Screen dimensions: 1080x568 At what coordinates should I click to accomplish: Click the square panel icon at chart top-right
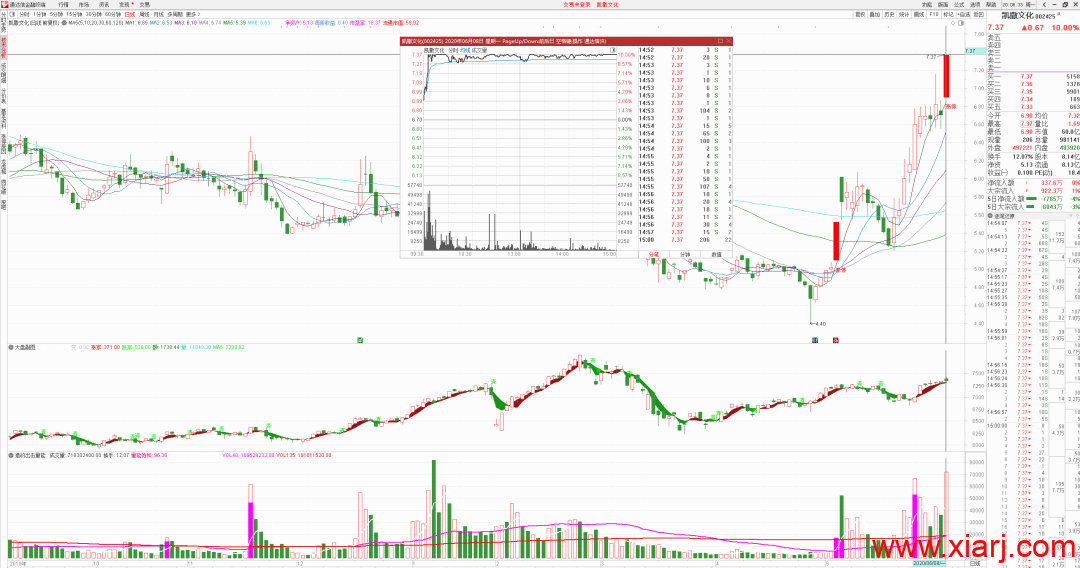point(962,23)
